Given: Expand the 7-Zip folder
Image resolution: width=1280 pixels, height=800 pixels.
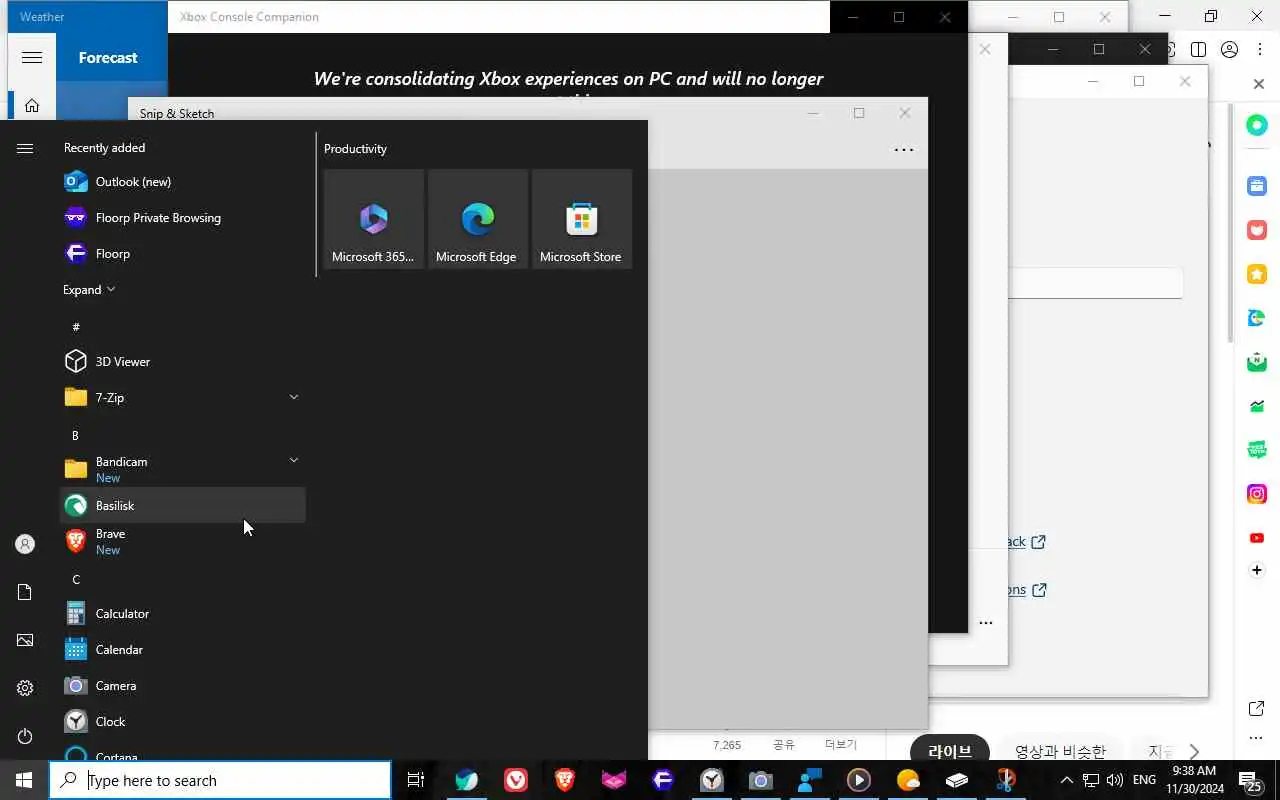Looking at the screenshot, I should pos(294,397).
